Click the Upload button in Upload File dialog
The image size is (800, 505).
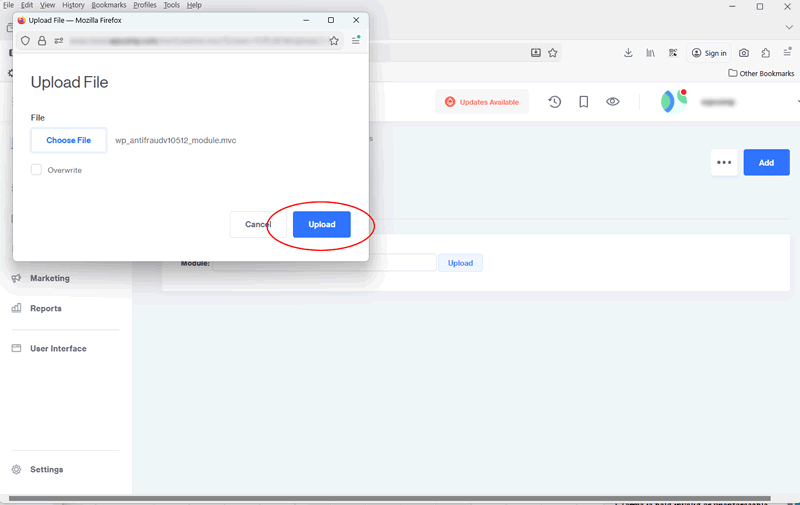click(x=321, y=224)
